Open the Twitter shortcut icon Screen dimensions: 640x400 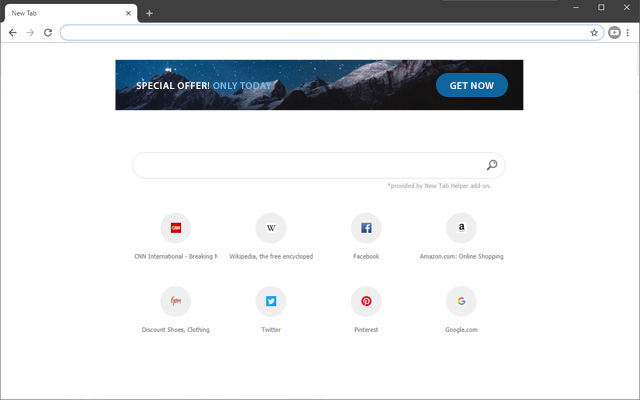coord(271,301)
